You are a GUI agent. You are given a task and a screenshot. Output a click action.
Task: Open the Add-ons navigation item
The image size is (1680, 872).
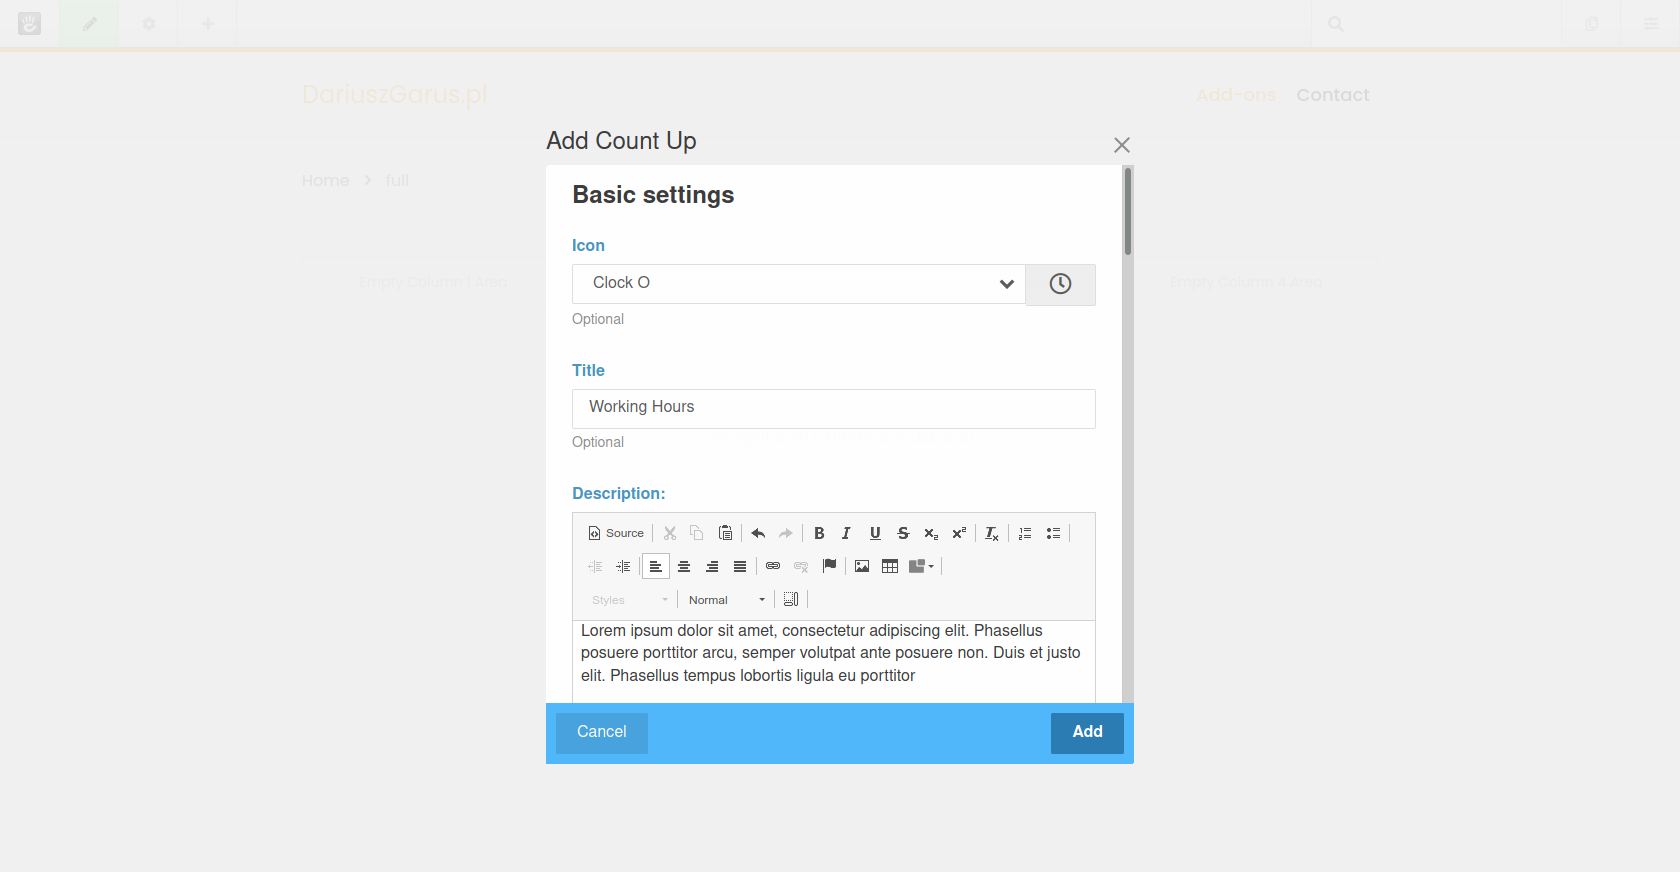click(1235, 95)
